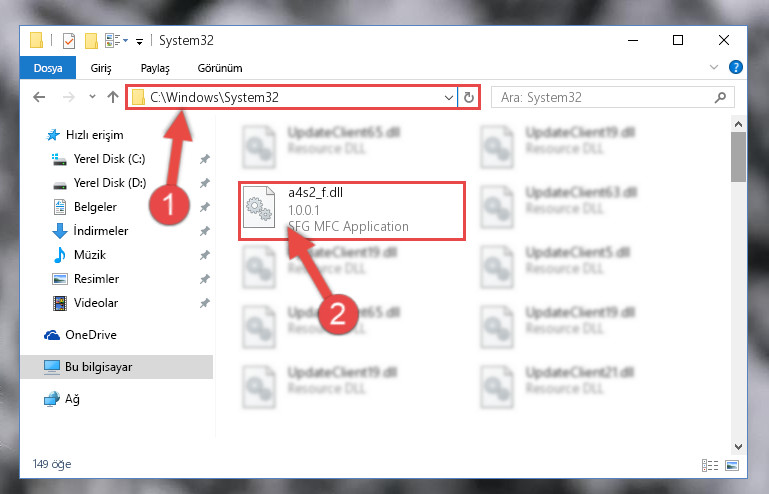Switch to the Görünüm tab
Viewport: 769px width, 494px height.
coord(220,68)
